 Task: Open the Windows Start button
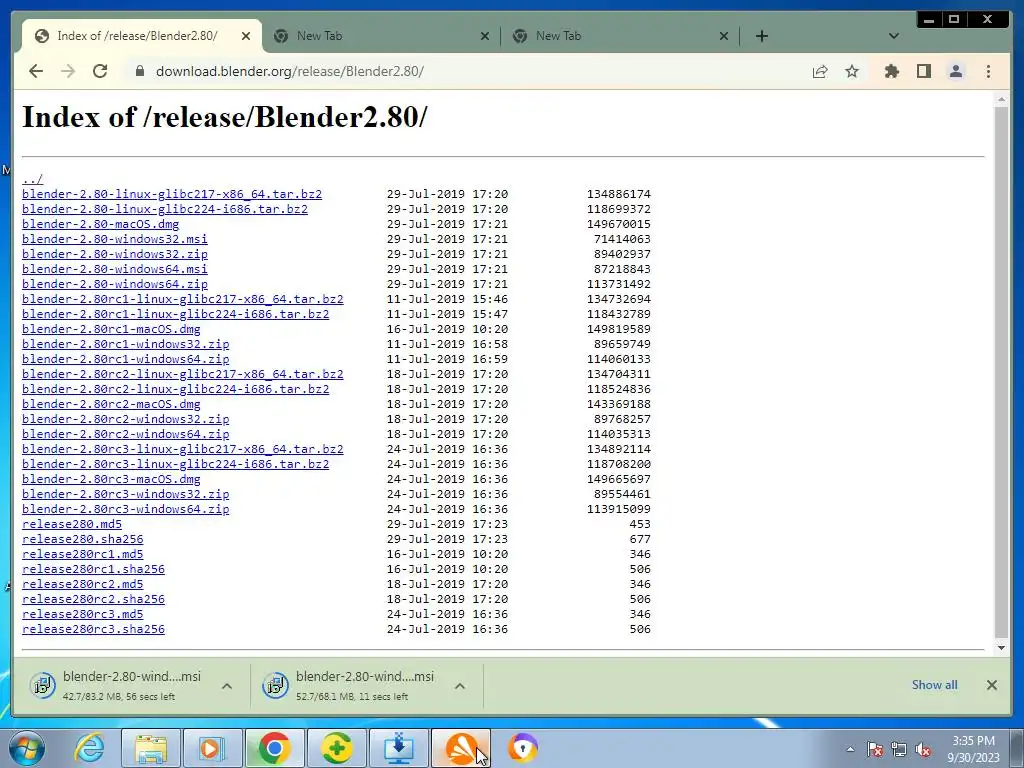[x=26, y=748]
